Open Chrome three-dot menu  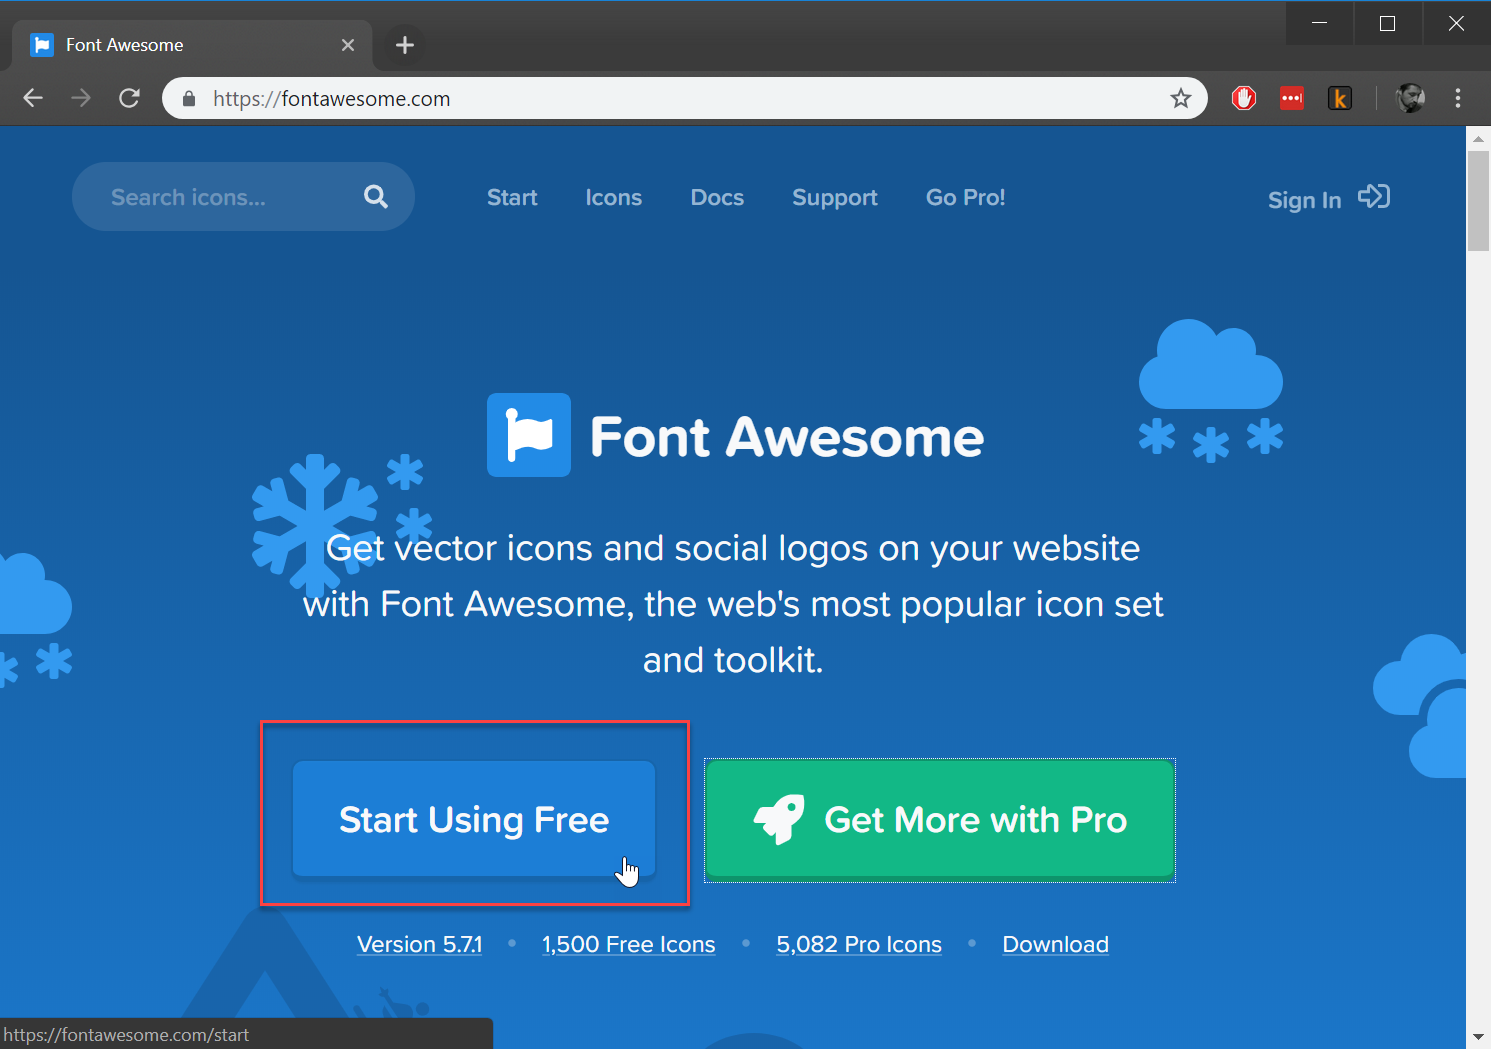pos(1458,98)
